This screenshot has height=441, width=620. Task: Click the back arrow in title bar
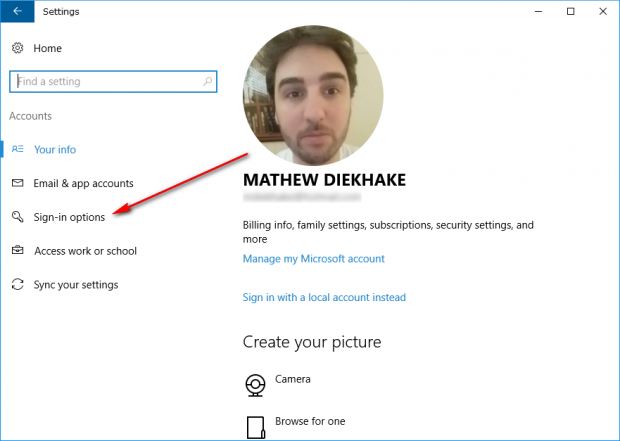click(x=17, y=11)
